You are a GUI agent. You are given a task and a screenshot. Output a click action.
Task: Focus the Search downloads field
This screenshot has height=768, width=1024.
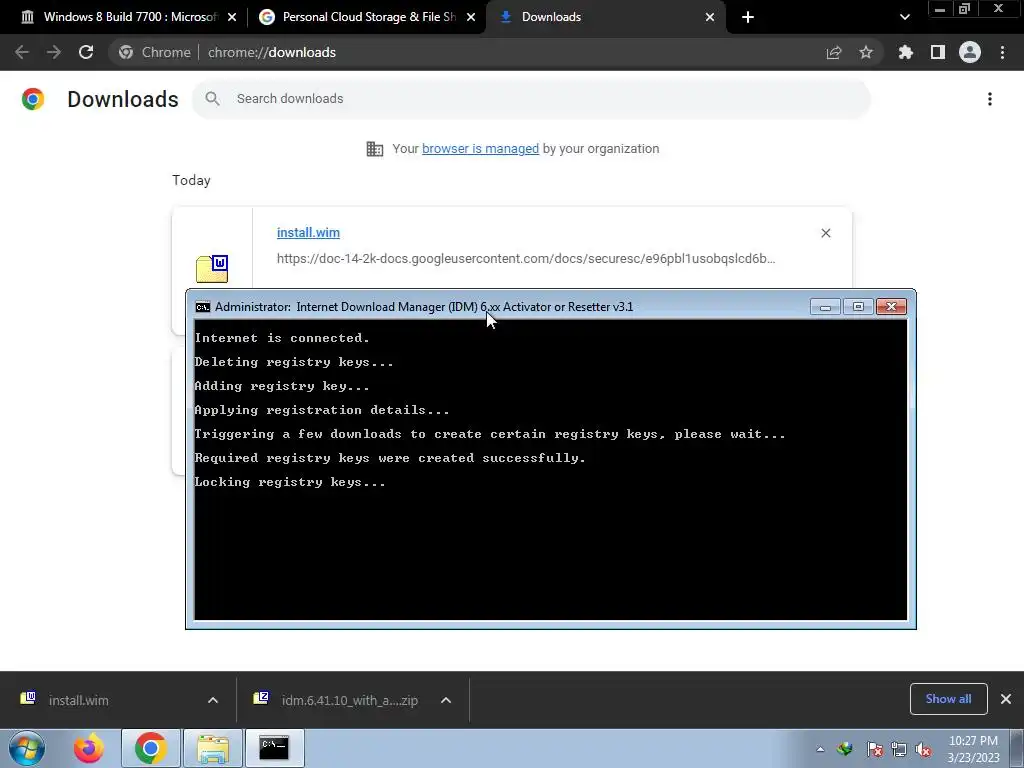(531, 99)
